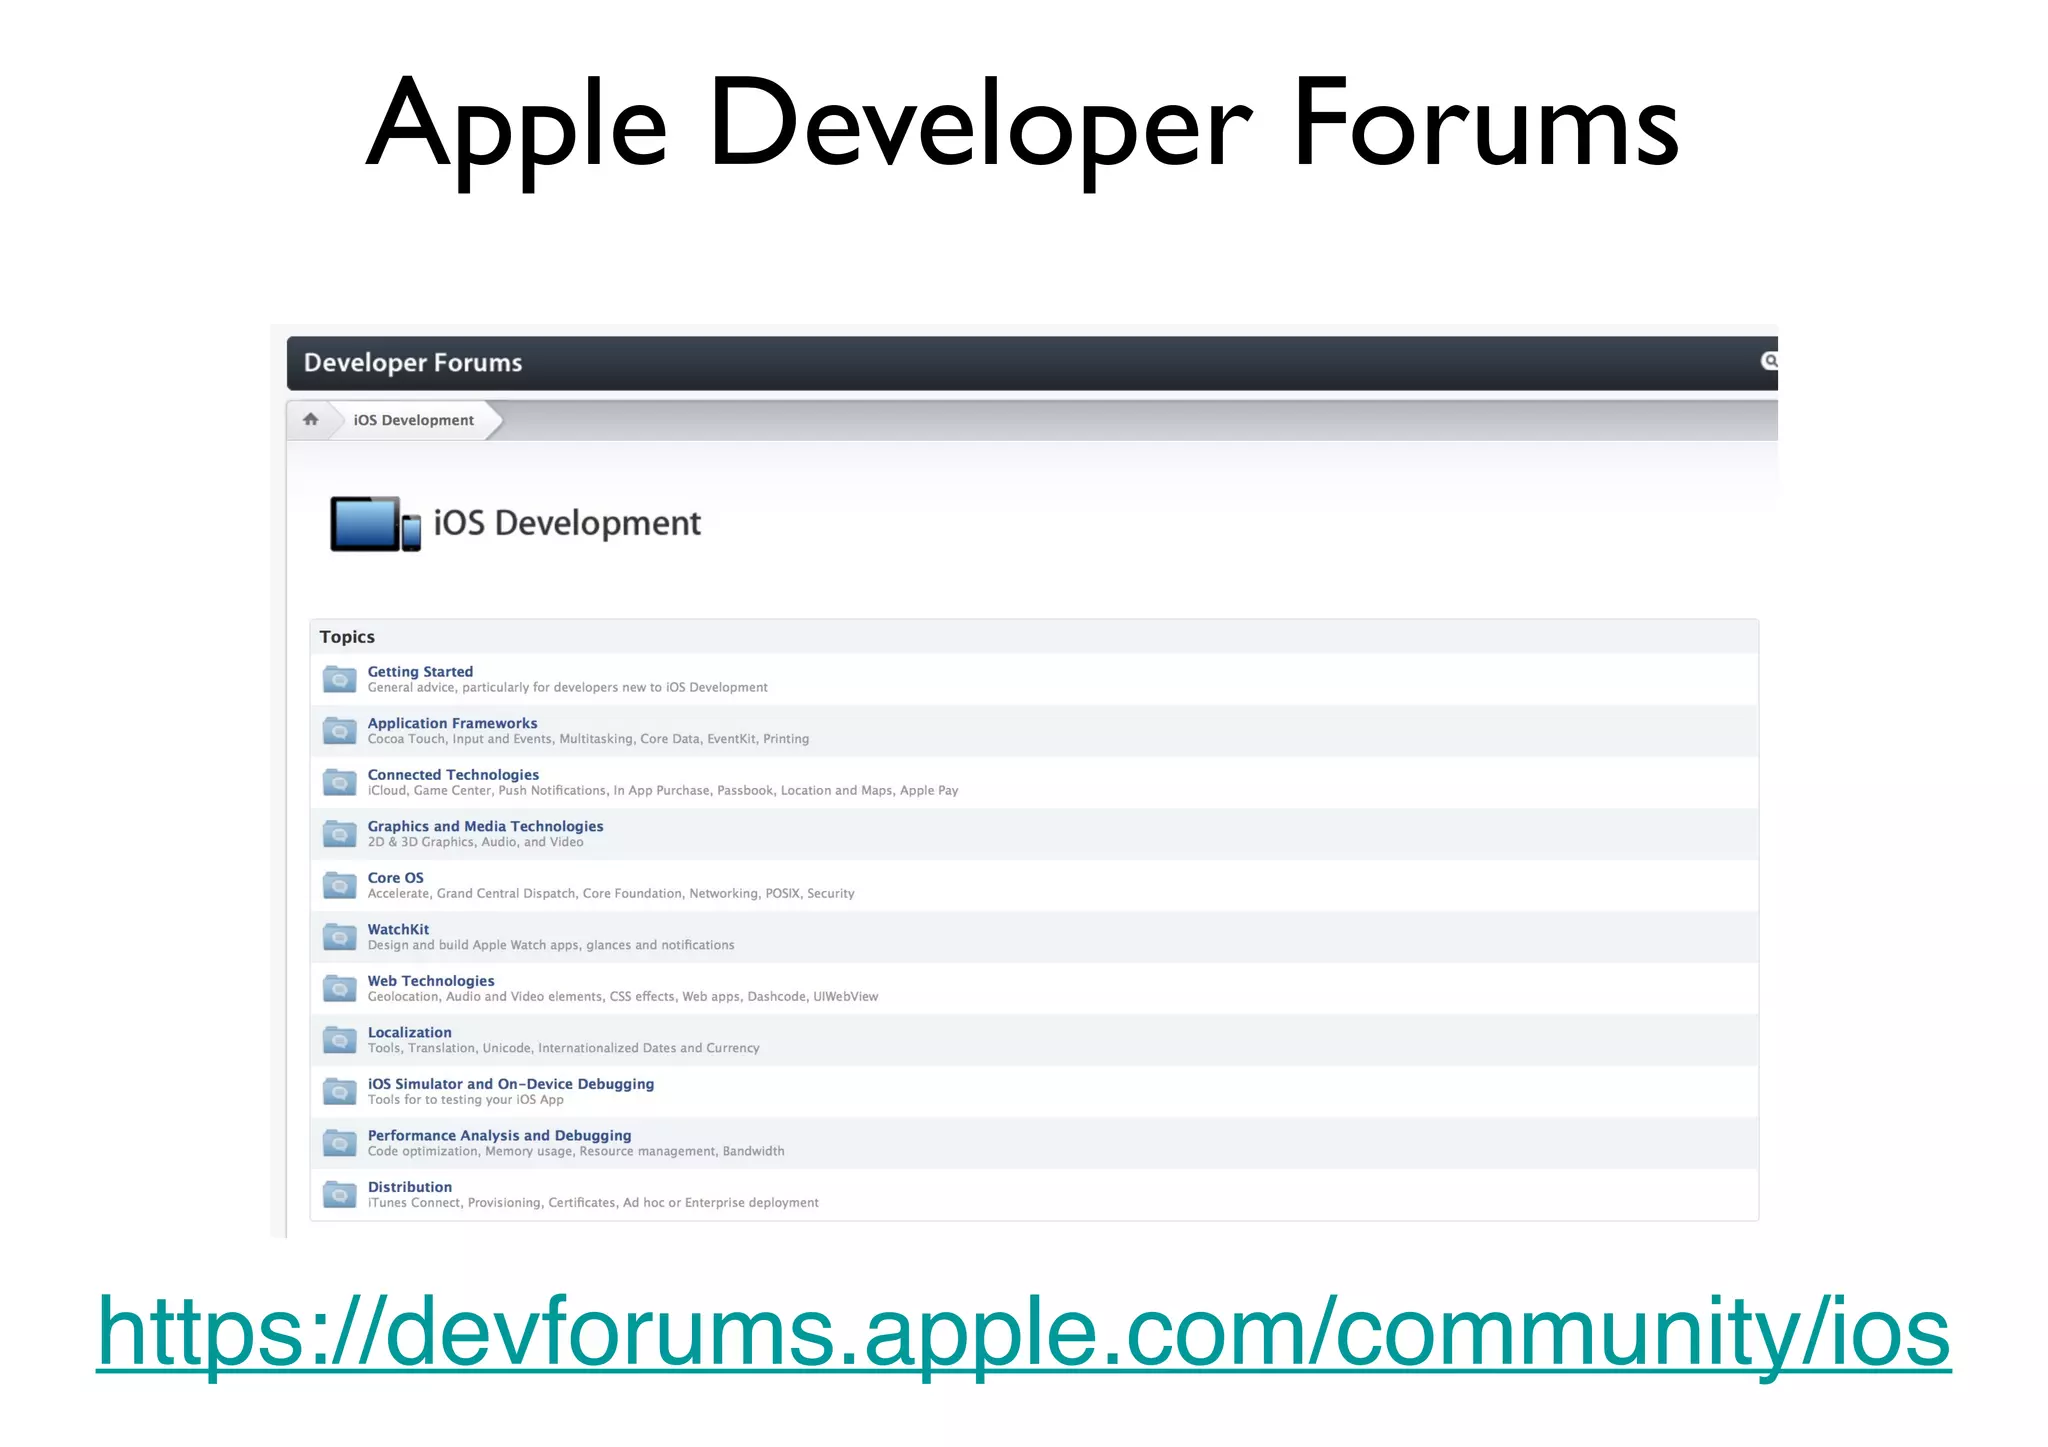Click the Developer Forums header title

[x=413, y=362]
